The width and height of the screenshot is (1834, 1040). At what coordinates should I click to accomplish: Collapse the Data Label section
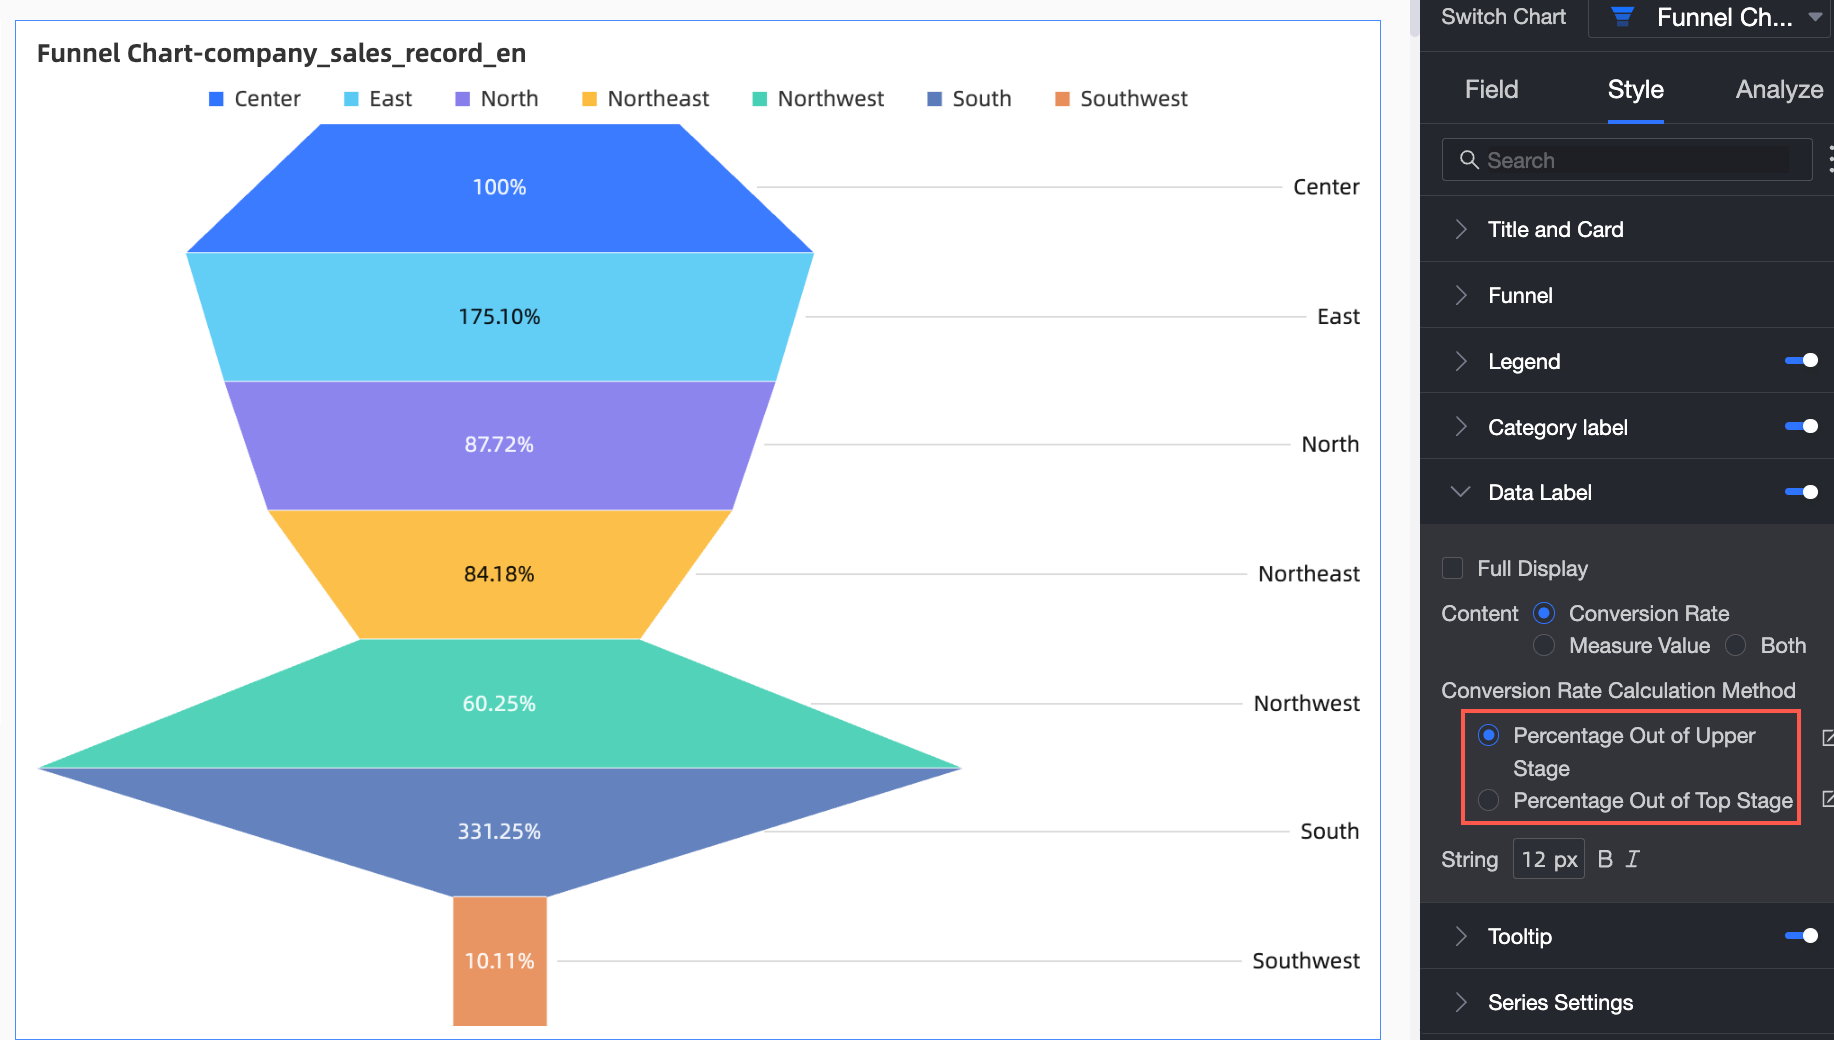point(1461,492)
